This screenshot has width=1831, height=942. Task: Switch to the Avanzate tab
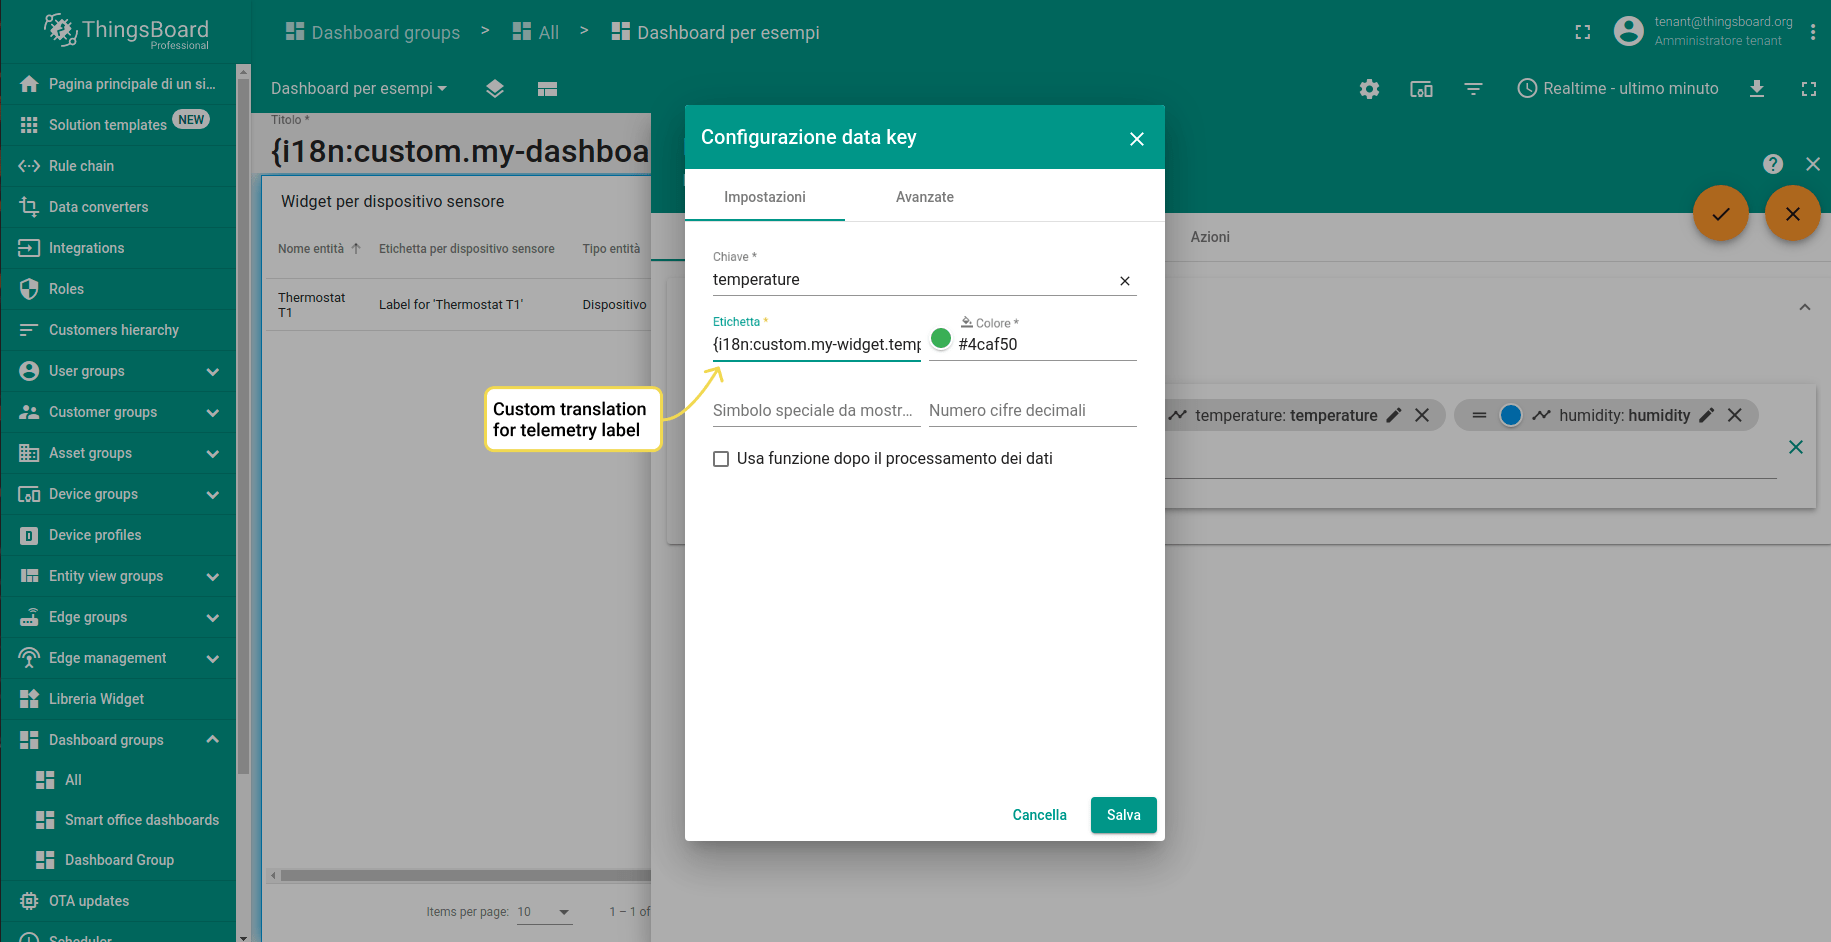point(924,196)
